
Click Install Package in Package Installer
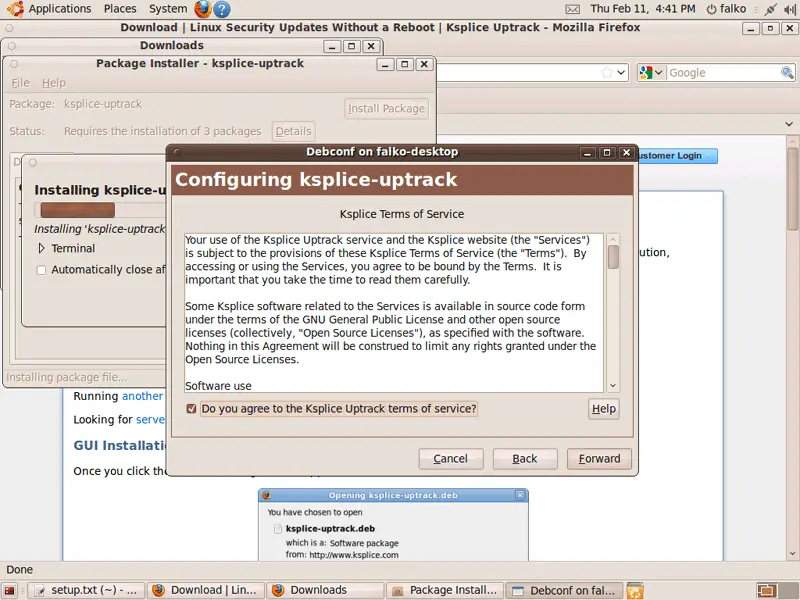pyautogui.click(x=386, y=109)
